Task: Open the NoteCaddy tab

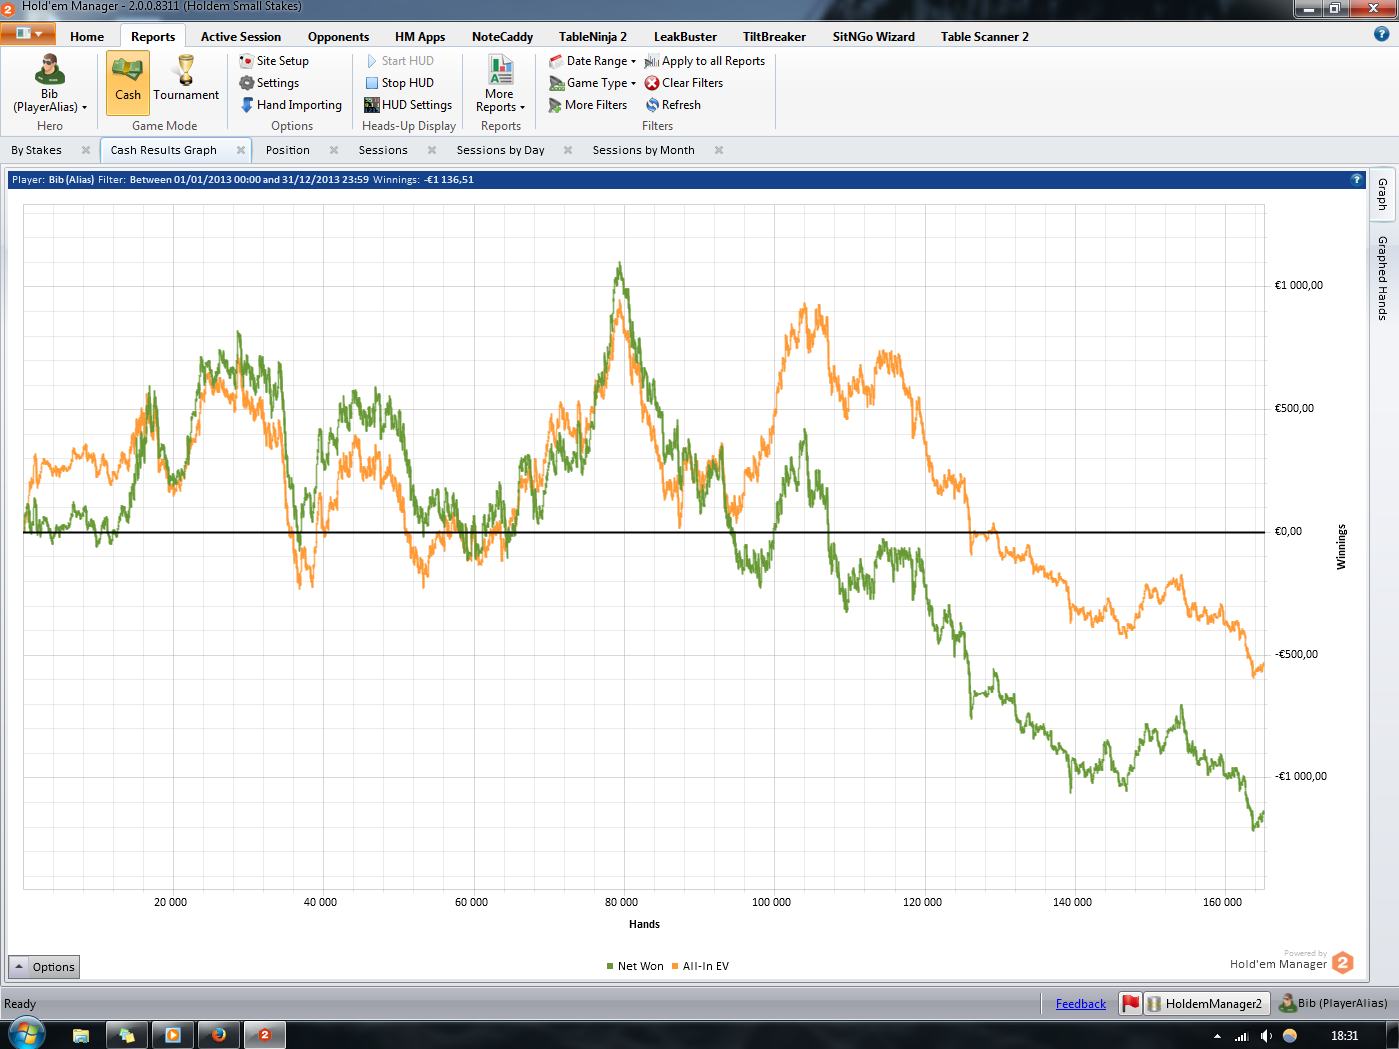Action: coord(502,37)
